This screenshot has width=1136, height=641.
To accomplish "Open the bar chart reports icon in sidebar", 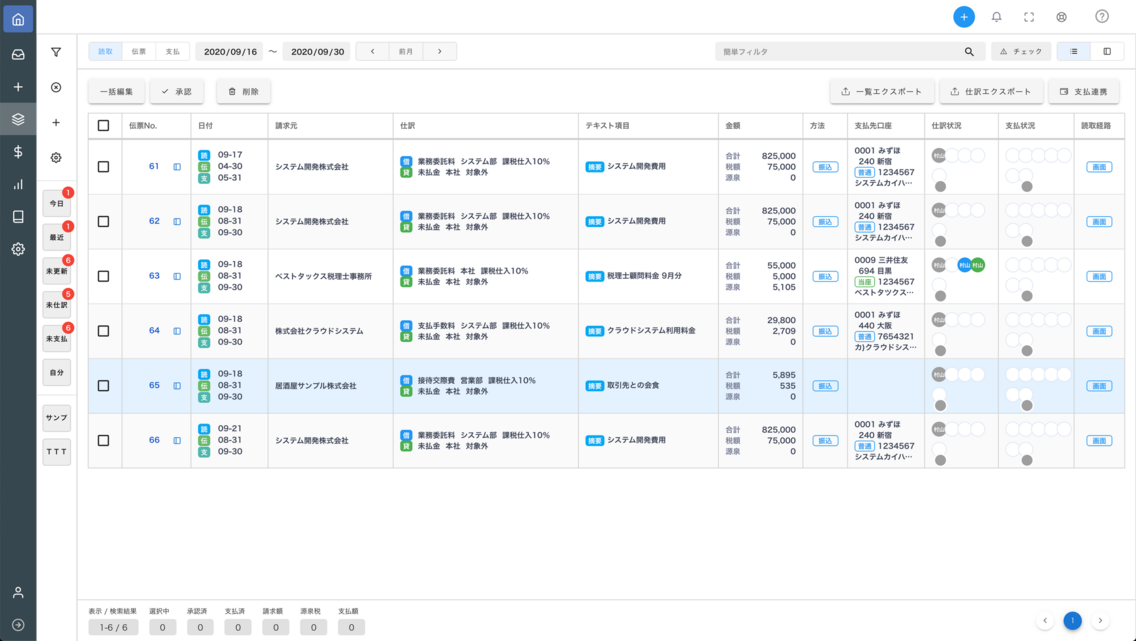I will pyautogui.click(x=16, y=185).
